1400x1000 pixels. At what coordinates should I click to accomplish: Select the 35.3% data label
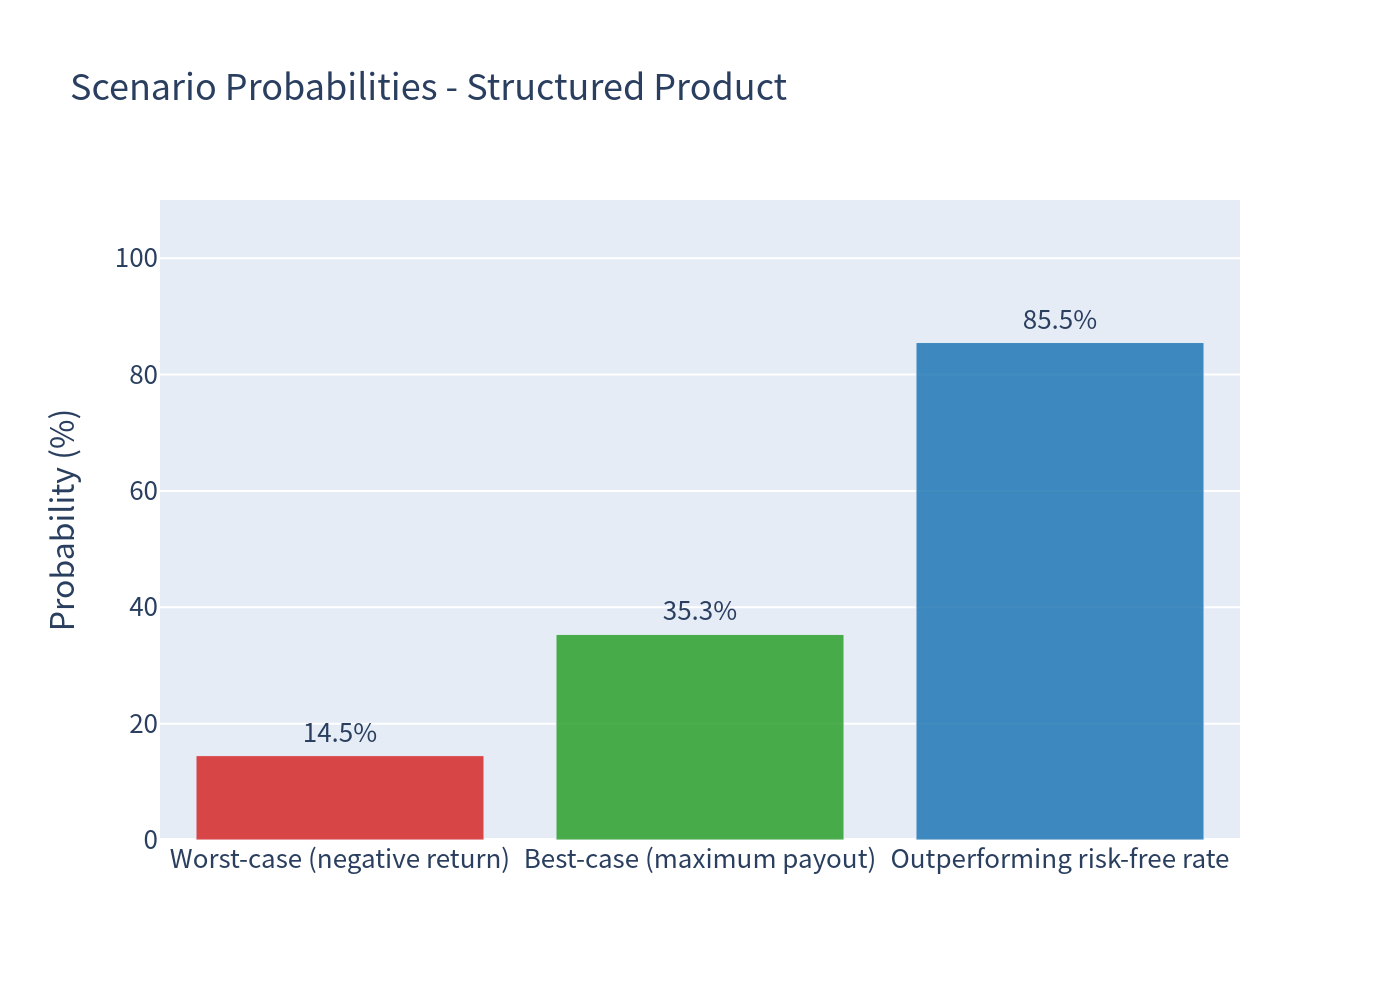click(700, 611)
